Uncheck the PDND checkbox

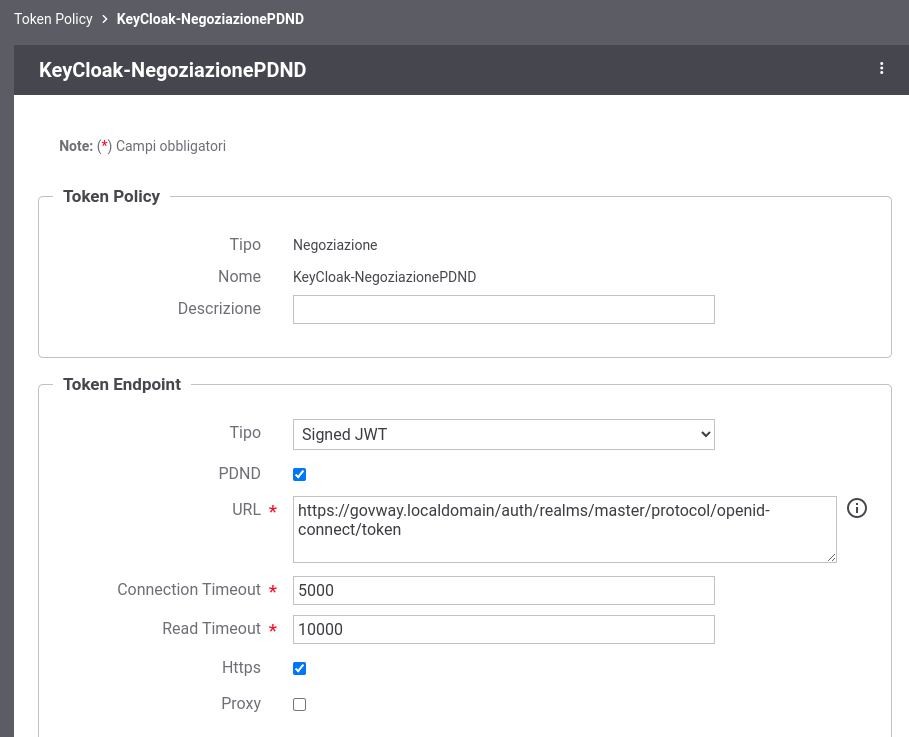click(299, 474)
